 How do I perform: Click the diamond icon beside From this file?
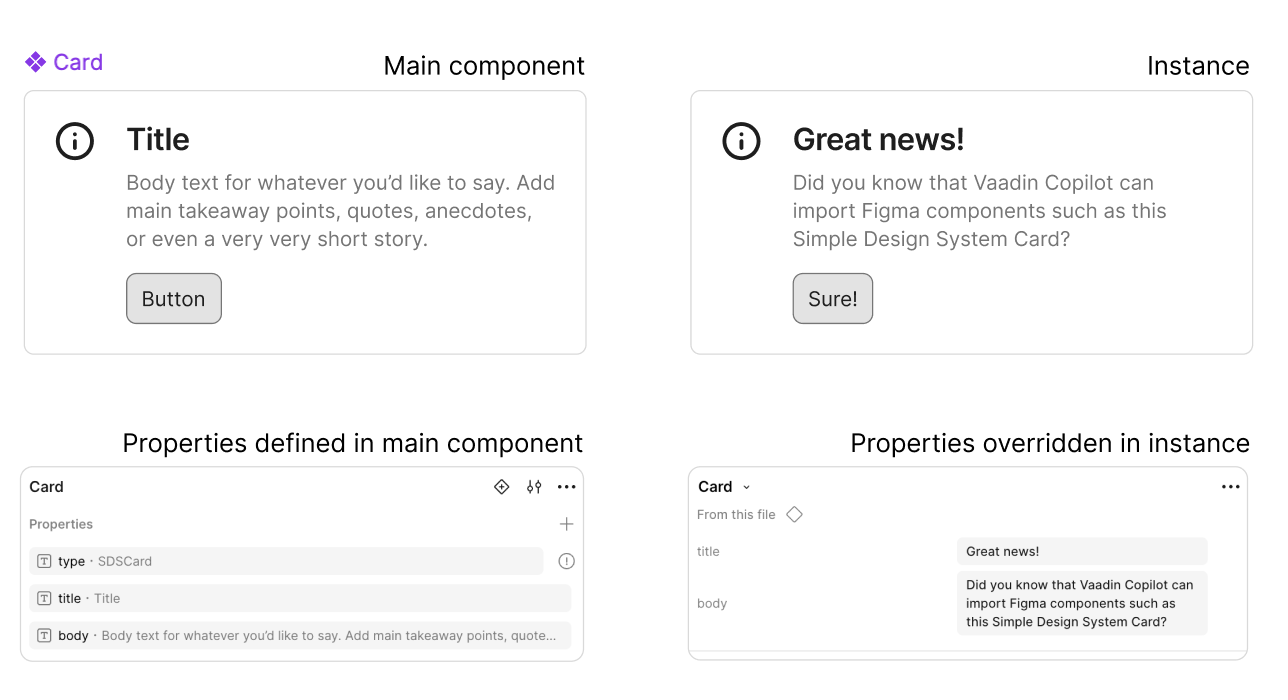[x=794, y=513]
